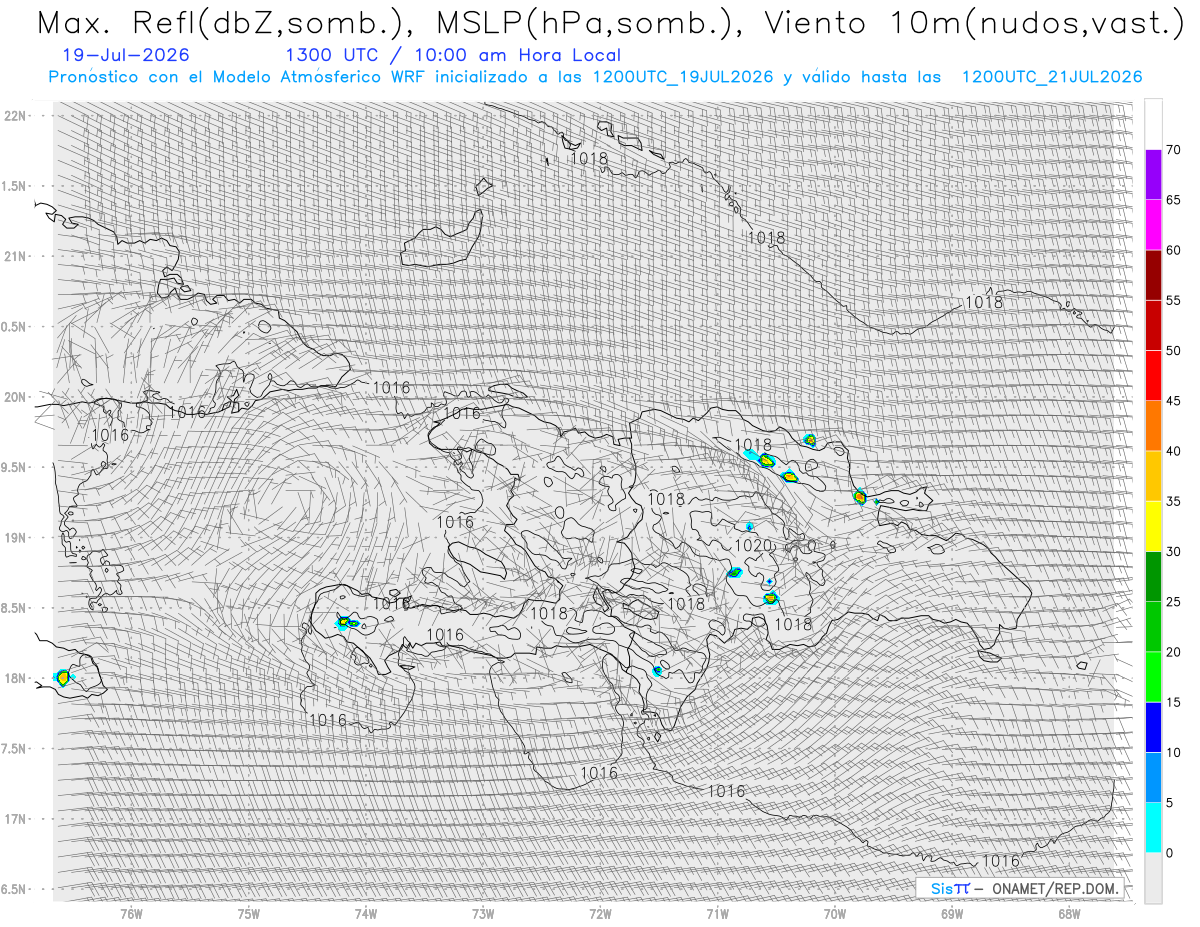Click the colorbar value label 45
The width and height of the screenshot is (1200, 927).
click(x=1173, y=401)
